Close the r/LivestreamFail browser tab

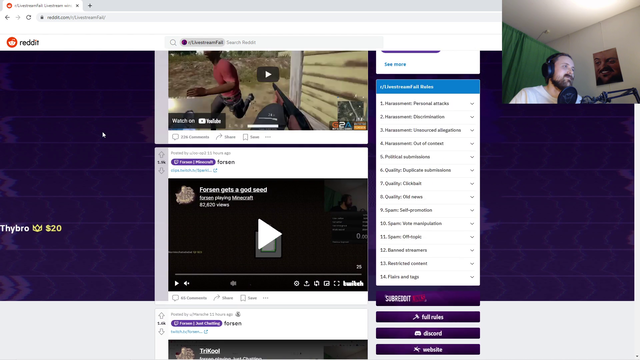point(77,6)
